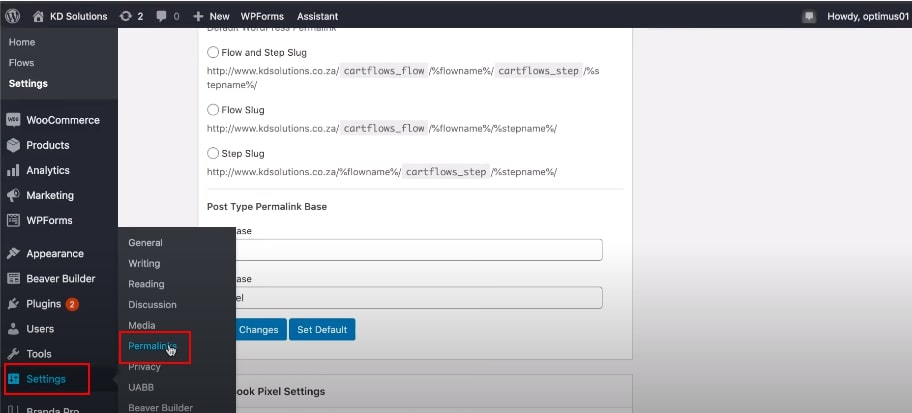Image resolution: width=912 pixels, height=413 pixels.
Task: Open the comments bubble icon
Action: [161, 16]
